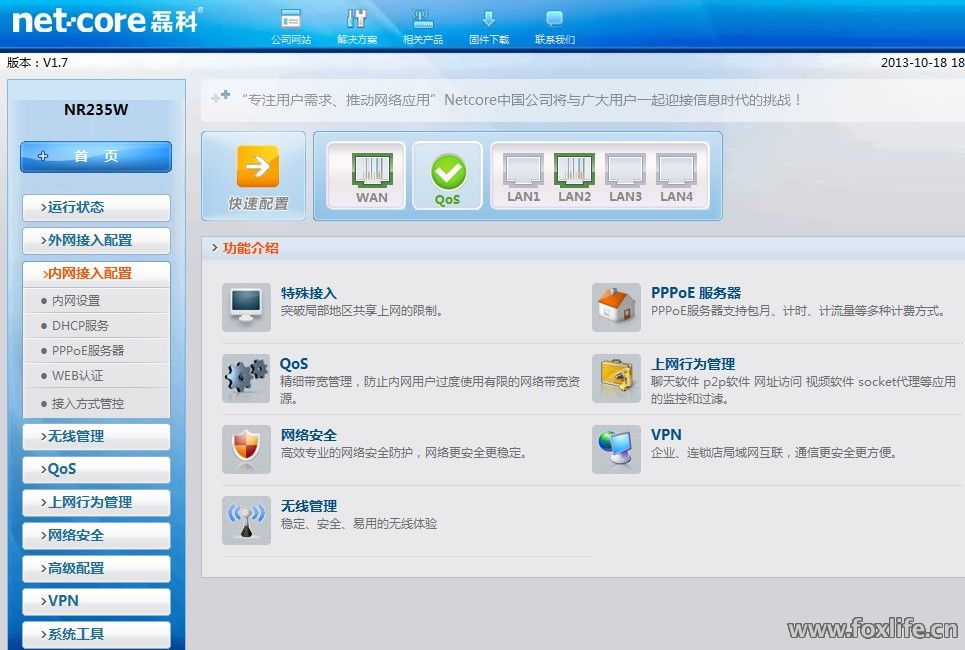Screen dimensions: 965x650
Task: Click the 快速配置 orange arrow icon
Action: pos(258,166)
